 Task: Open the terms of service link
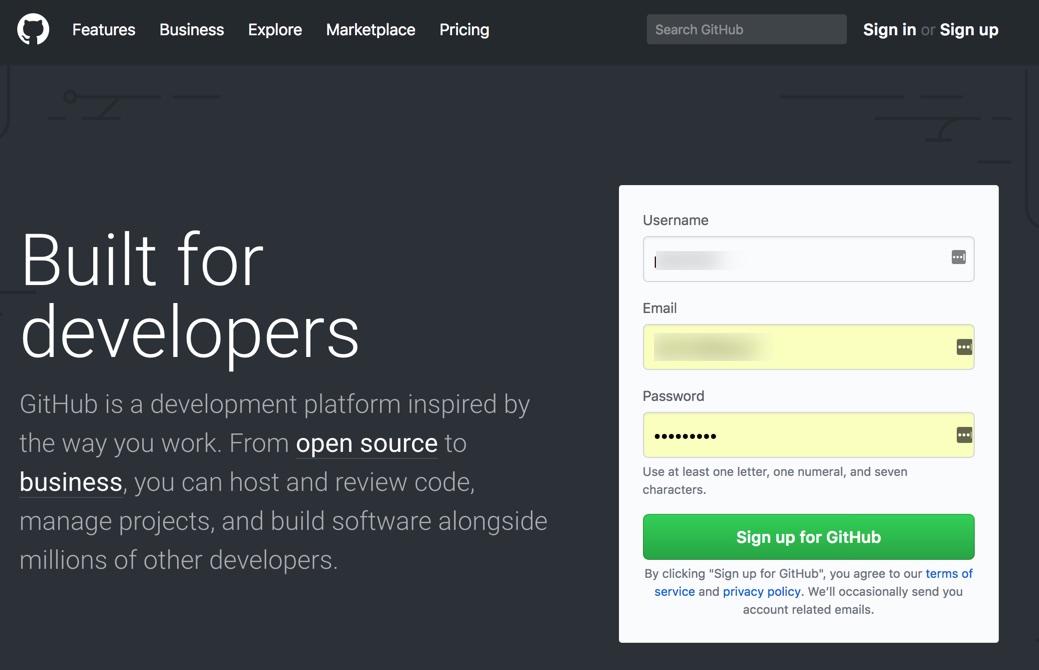948,574
